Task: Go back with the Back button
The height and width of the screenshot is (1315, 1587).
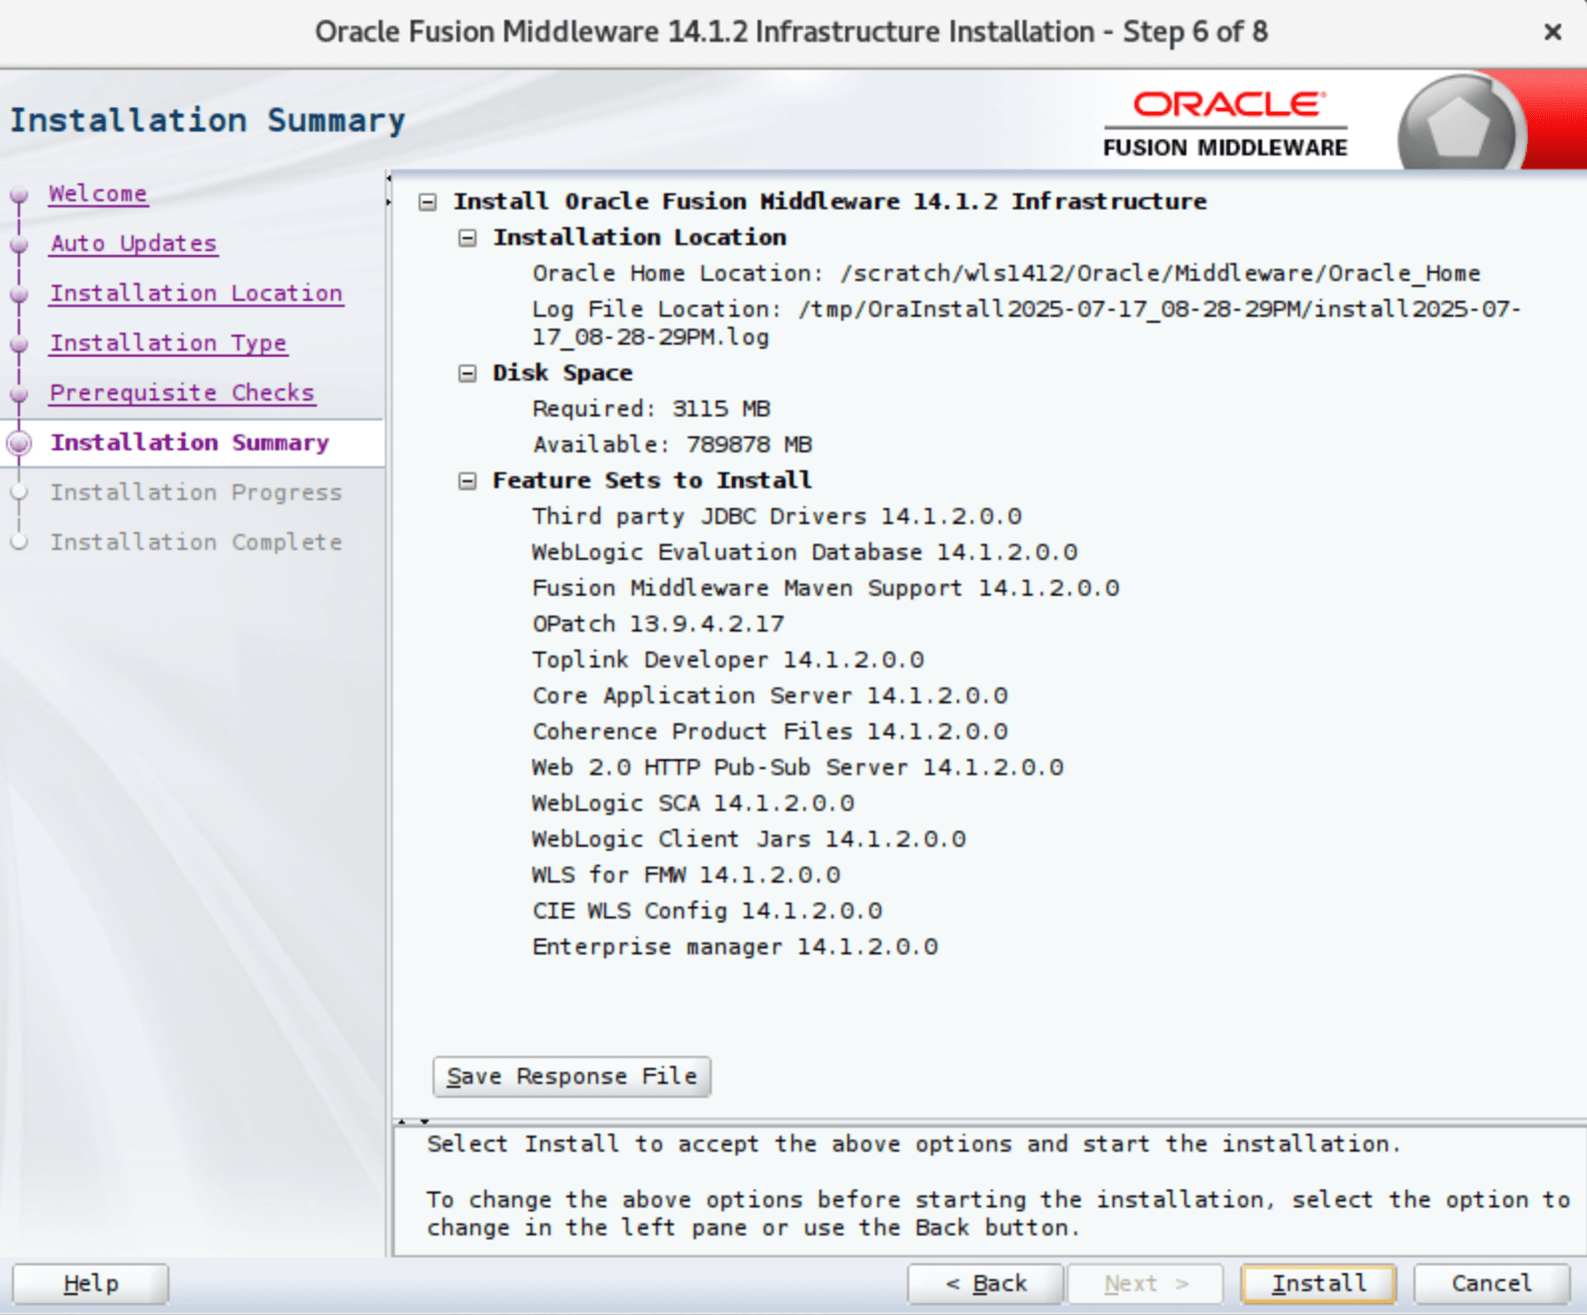Action: pyautogui.click(x=985, y=1283)
